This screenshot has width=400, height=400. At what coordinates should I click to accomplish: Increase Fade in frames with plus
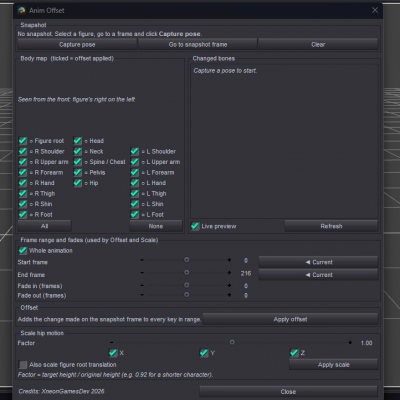pyautogui.click(x=229, y=285)
